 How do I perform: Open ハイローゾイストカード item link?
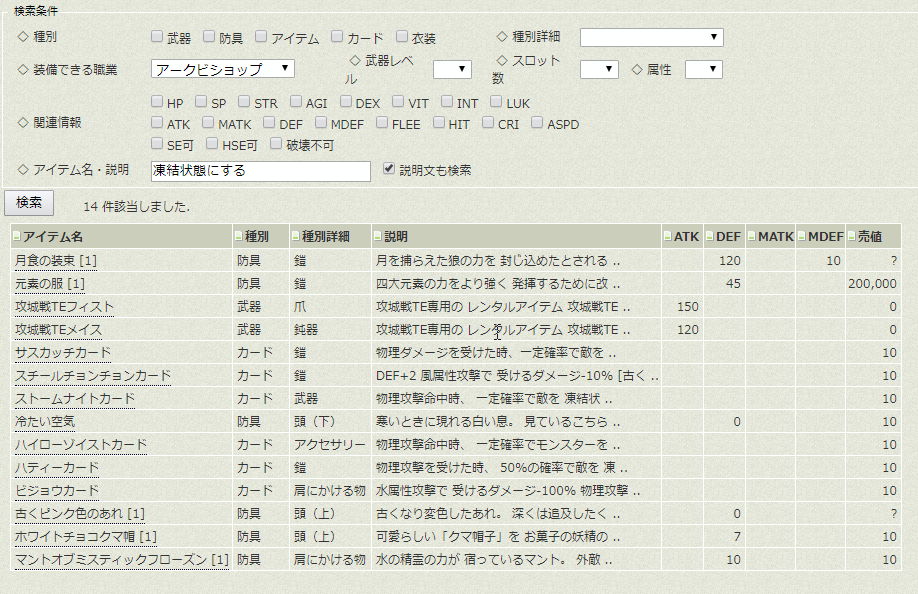tap(81, 445)
